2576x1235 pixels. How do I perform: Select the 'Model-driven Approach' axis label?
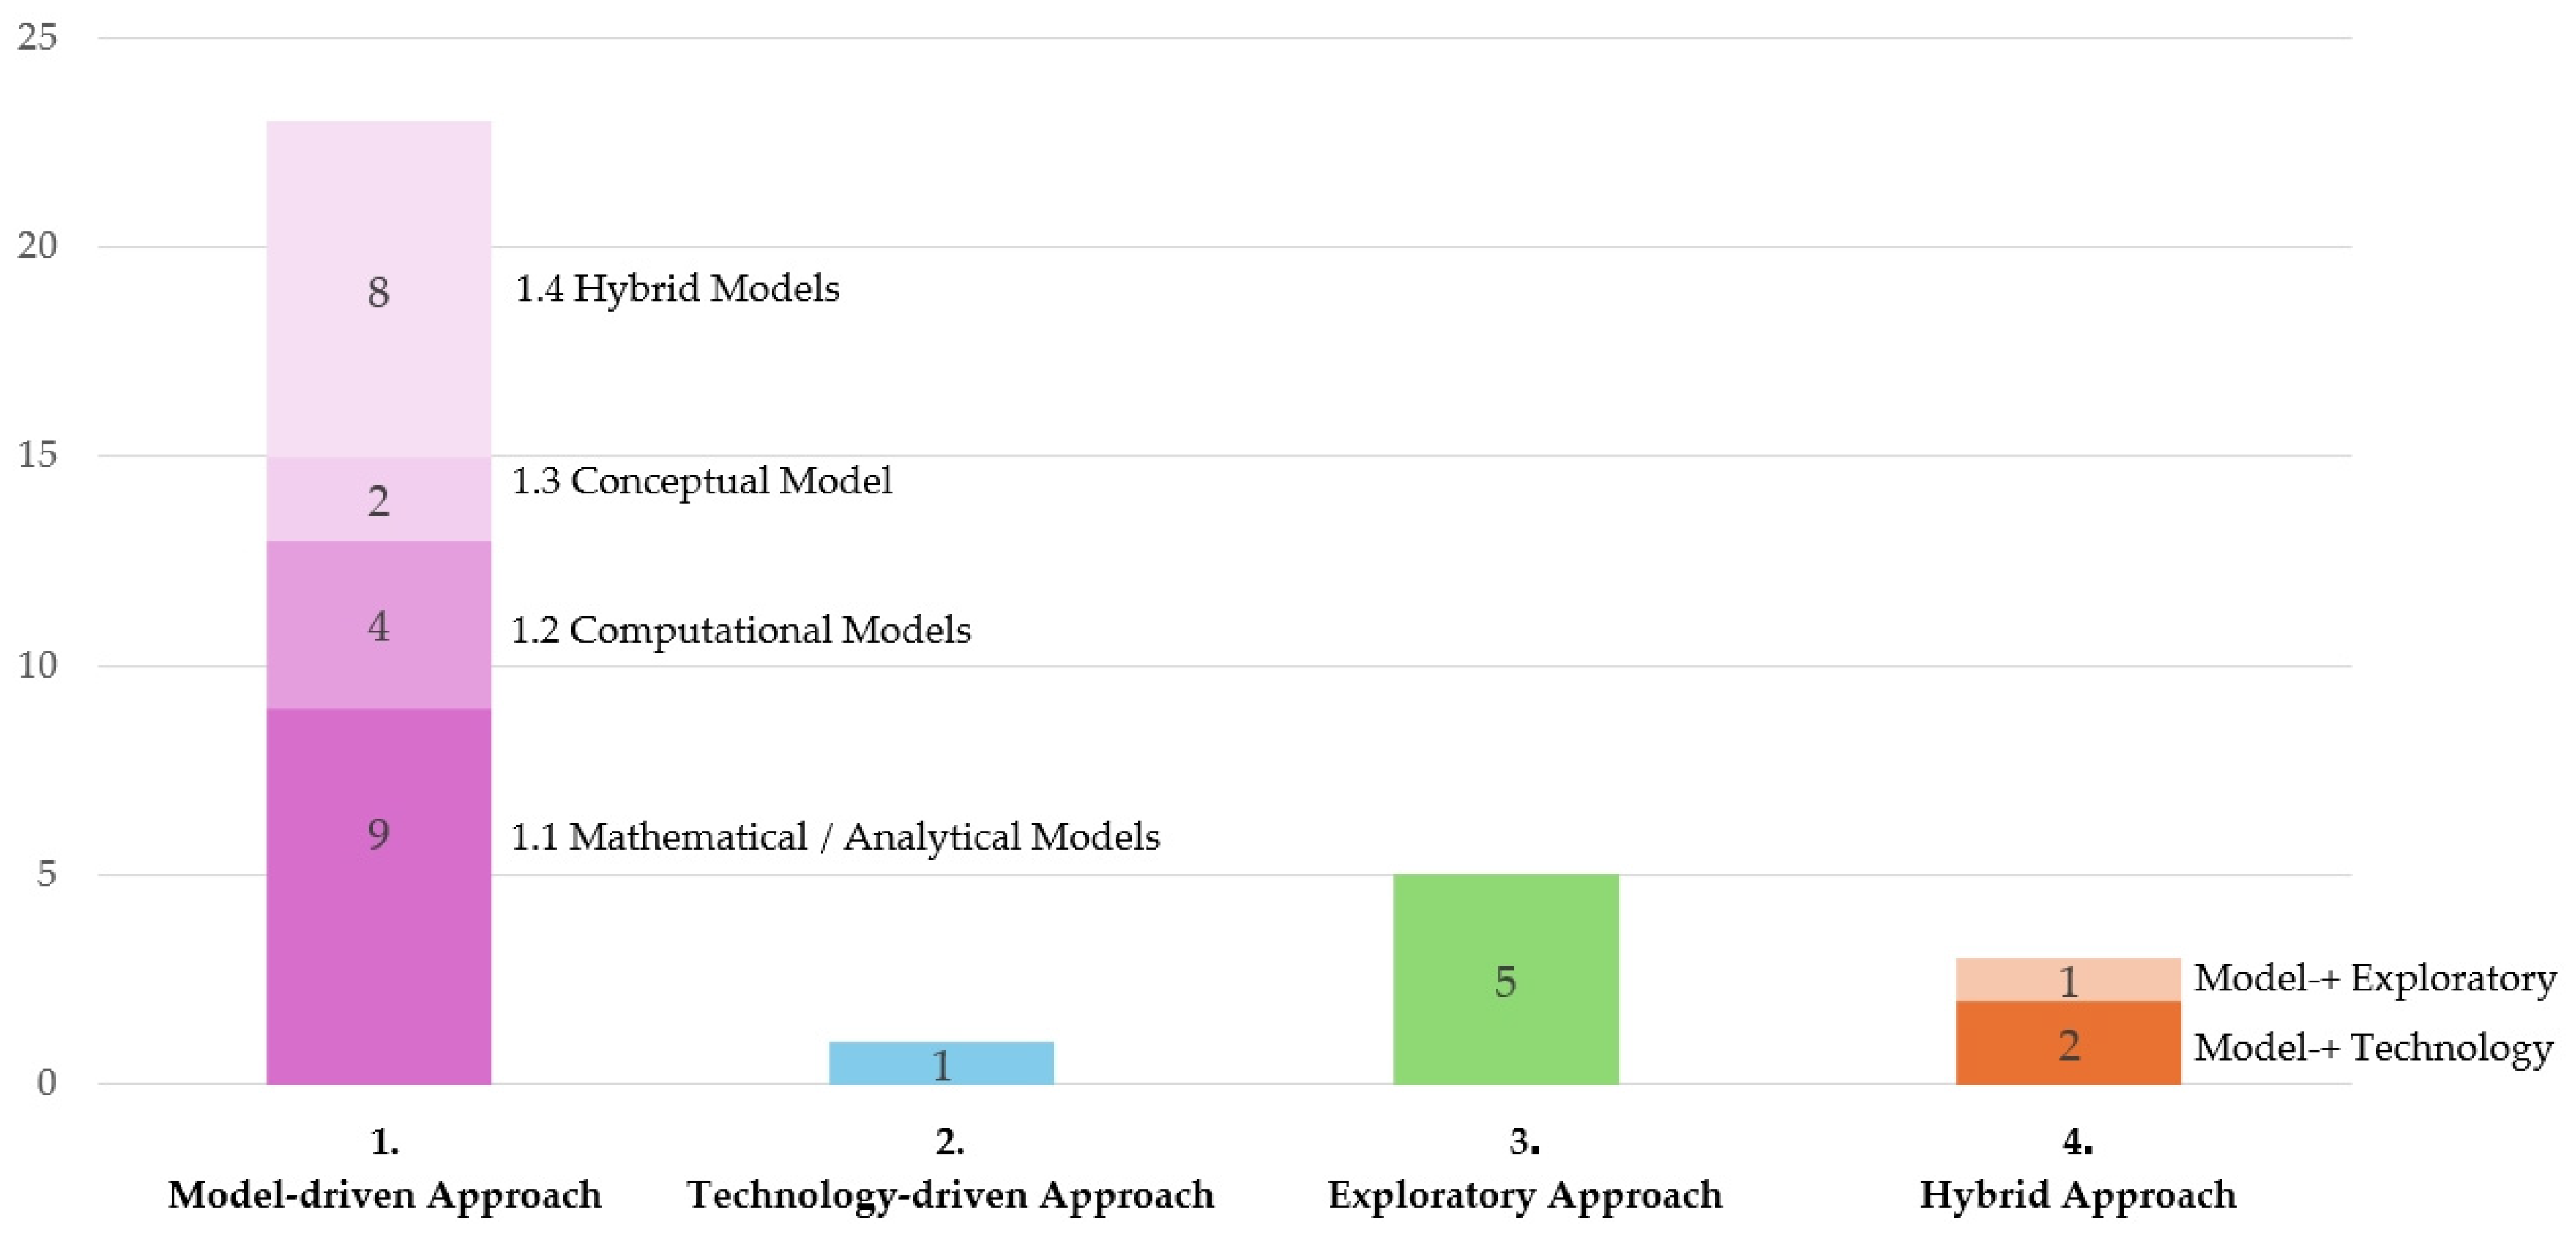tap(384, 1194)
